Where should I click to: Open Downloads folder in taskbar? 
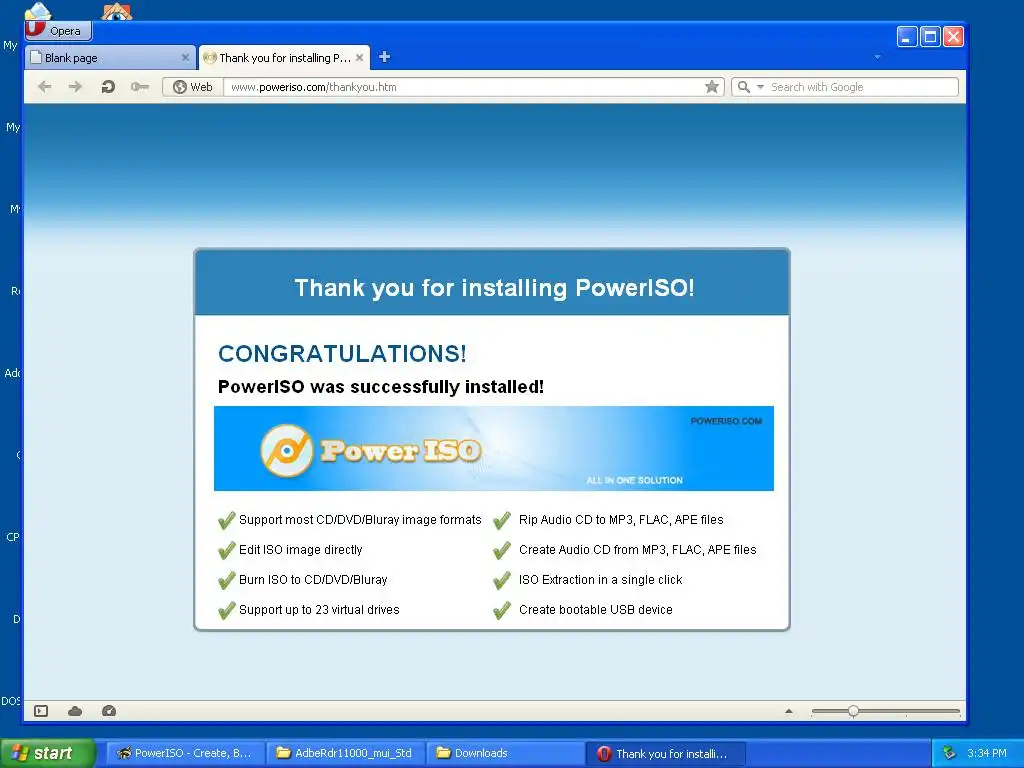pyautogui.click(x=505, y=753)
